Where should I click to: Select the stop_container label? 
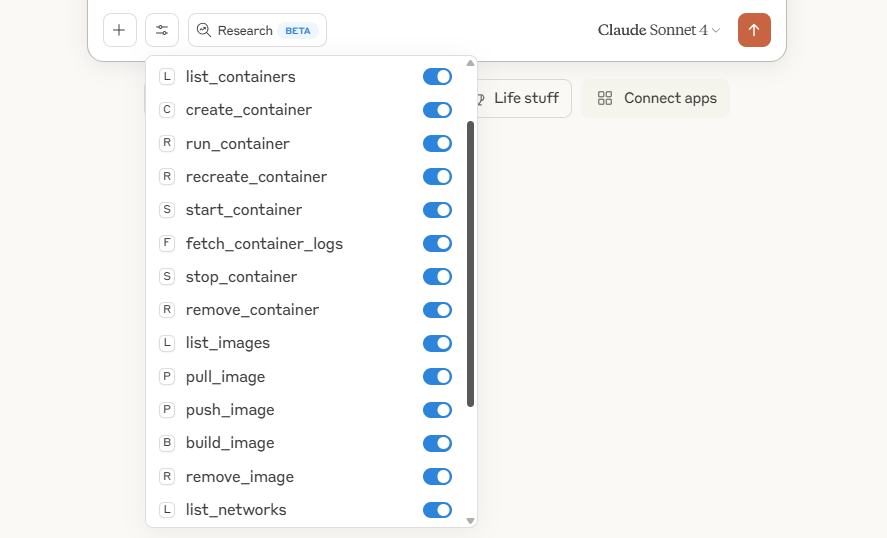[241, 277]
